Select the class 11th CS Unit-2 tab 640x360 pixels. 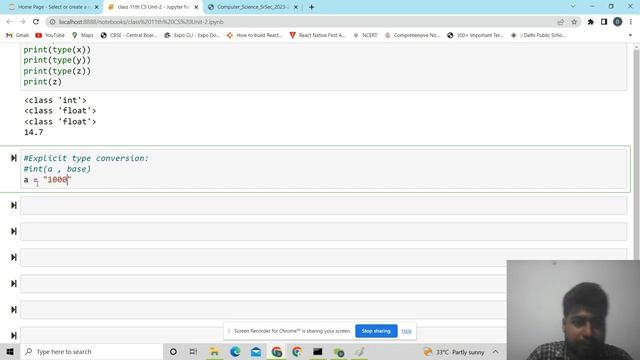[x=149, y=7]
